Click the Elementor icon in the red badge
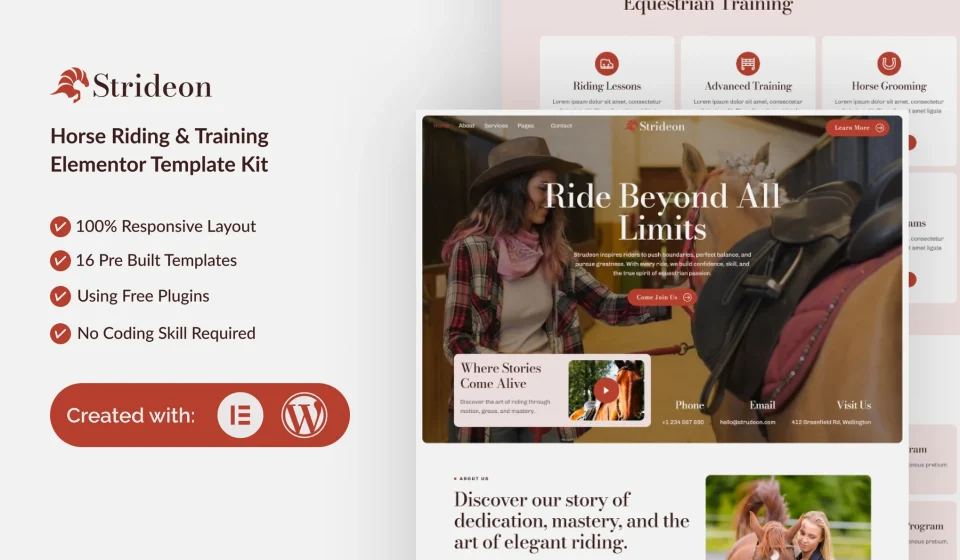The width and height of the screenshot is (960, 560). 240,415
